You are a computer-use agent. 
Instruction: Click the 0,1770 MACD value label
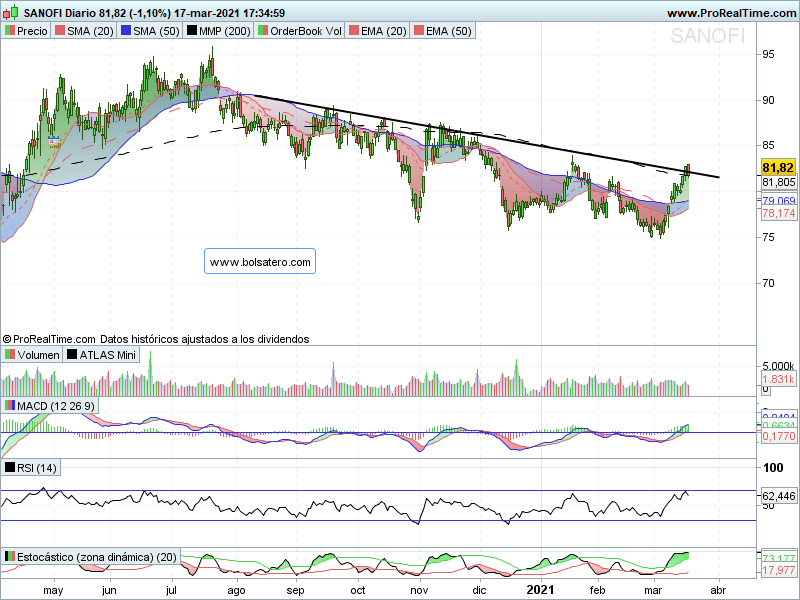click(x=778, y=436)
